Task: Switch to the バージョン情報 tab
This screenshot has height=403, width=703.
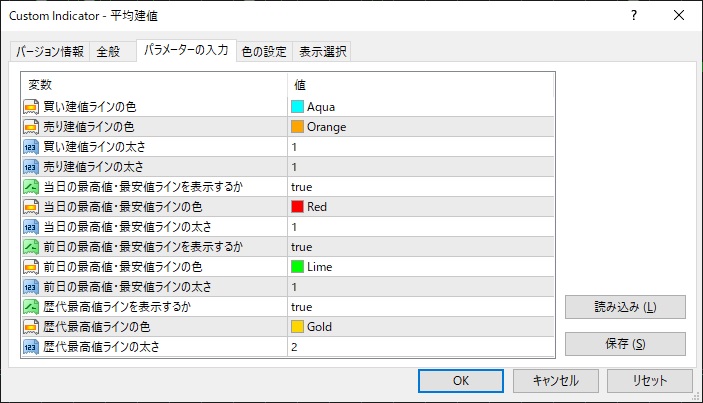Action: [x=50, y=52]
